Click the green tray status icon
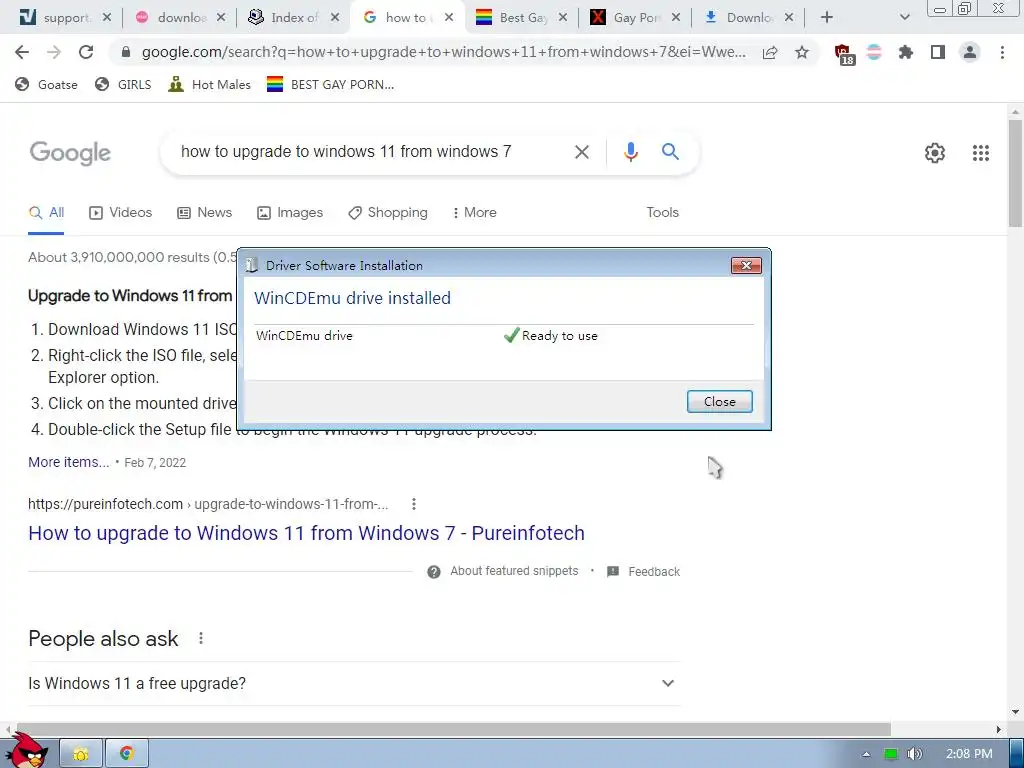The width and height of the screenshot is (1024, 768). pyautogui.click(x=890, y=754)
